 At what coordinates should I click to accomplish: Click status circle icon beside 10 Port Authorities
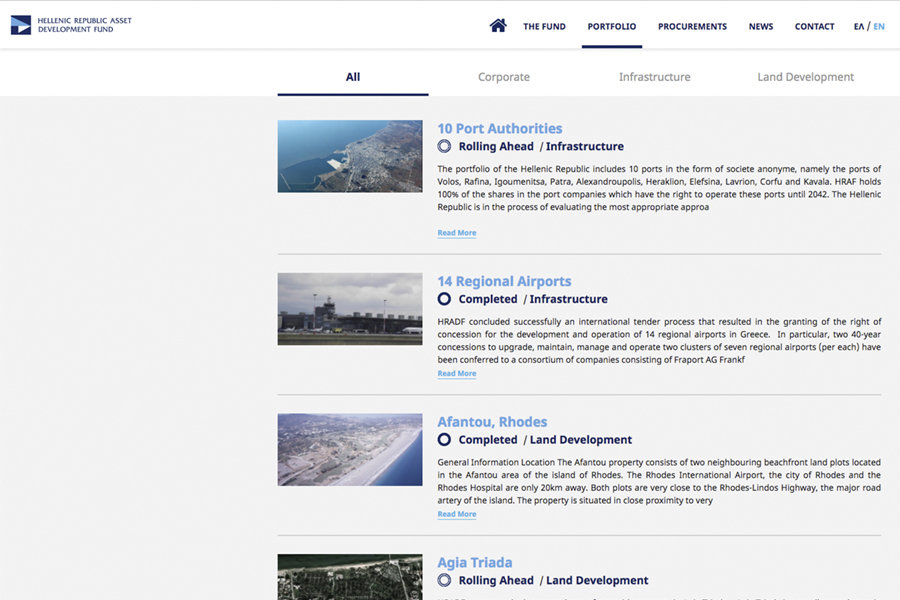445,147
